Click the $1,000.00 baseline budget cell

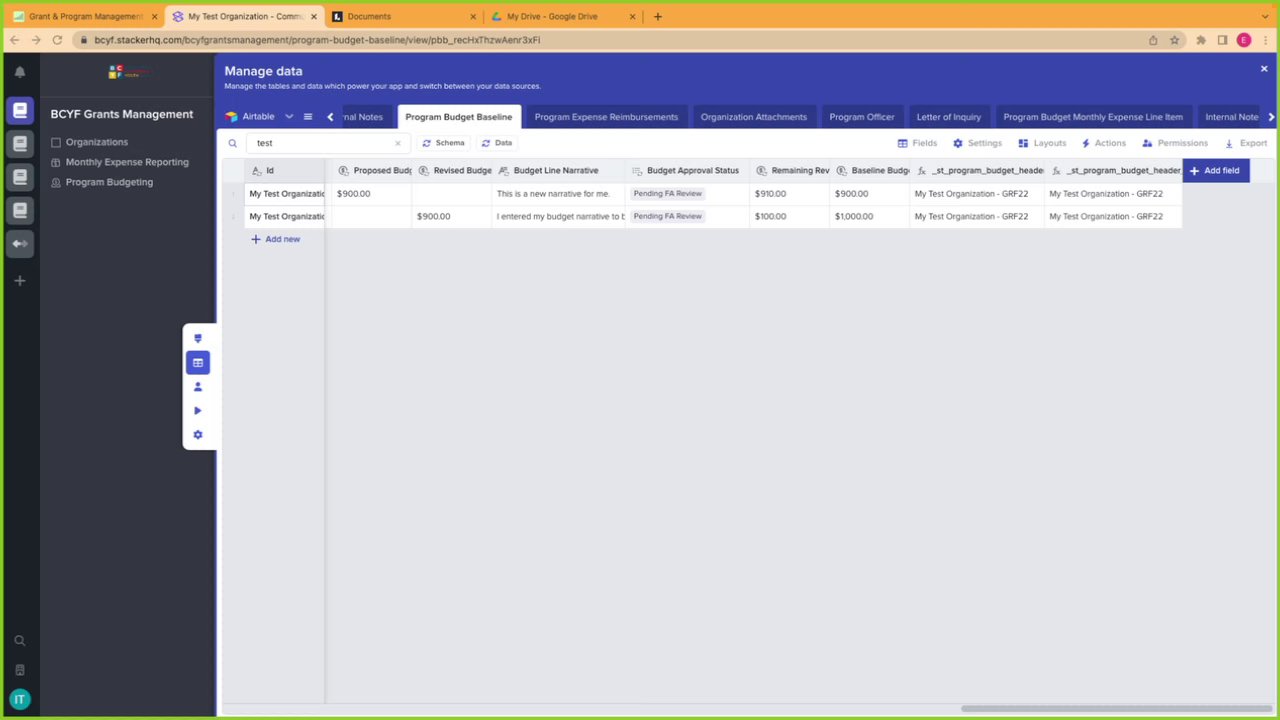pos(869,216)
